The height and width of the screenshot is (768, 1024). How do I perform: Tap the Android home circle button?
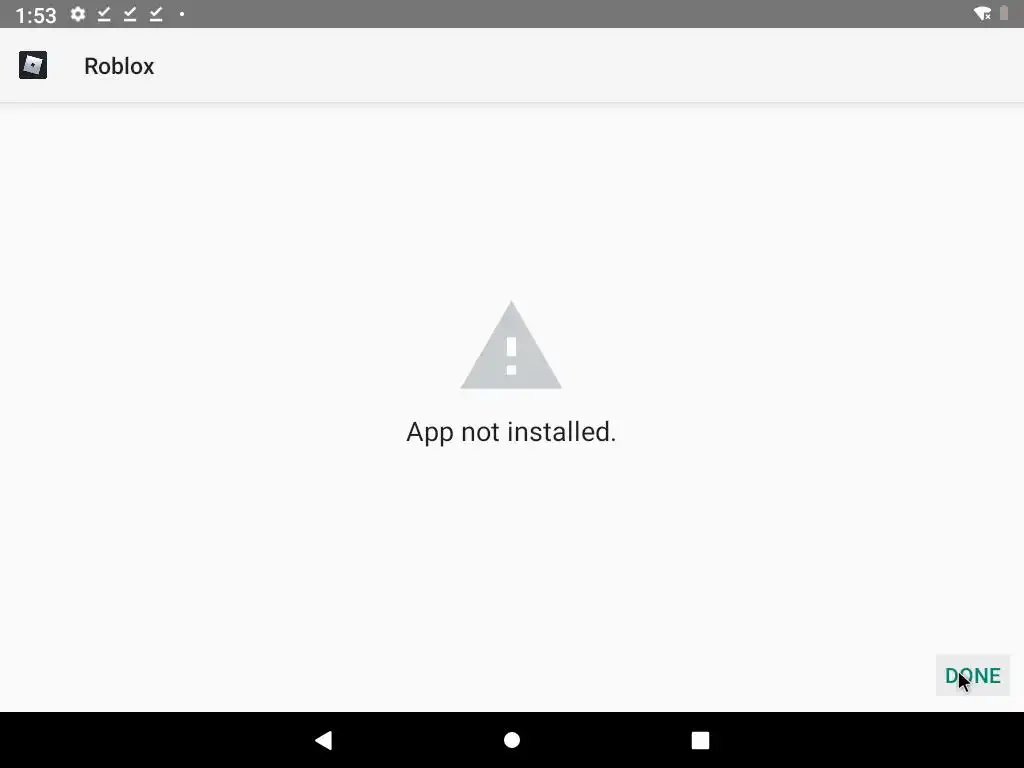[512, 740]
